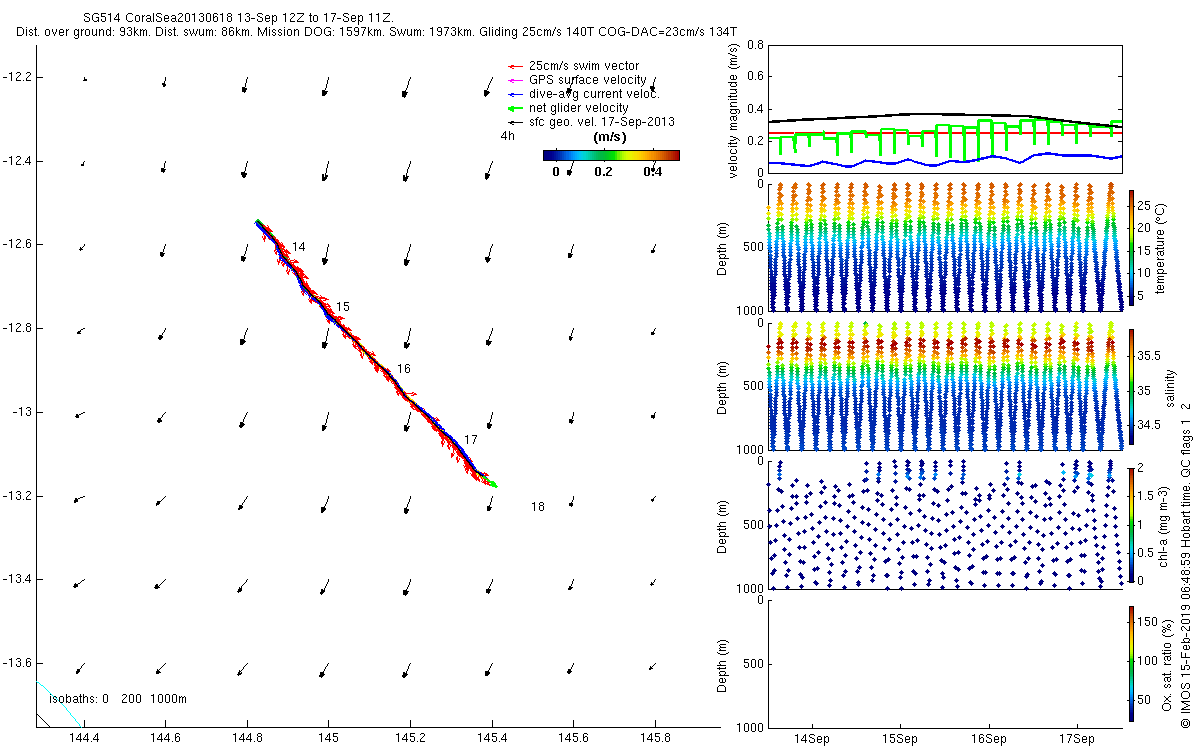Click the 0.6 tick on the velocity magnitude axis
The height and width of the screenshot is (750, 1200).
click(755, 76)
